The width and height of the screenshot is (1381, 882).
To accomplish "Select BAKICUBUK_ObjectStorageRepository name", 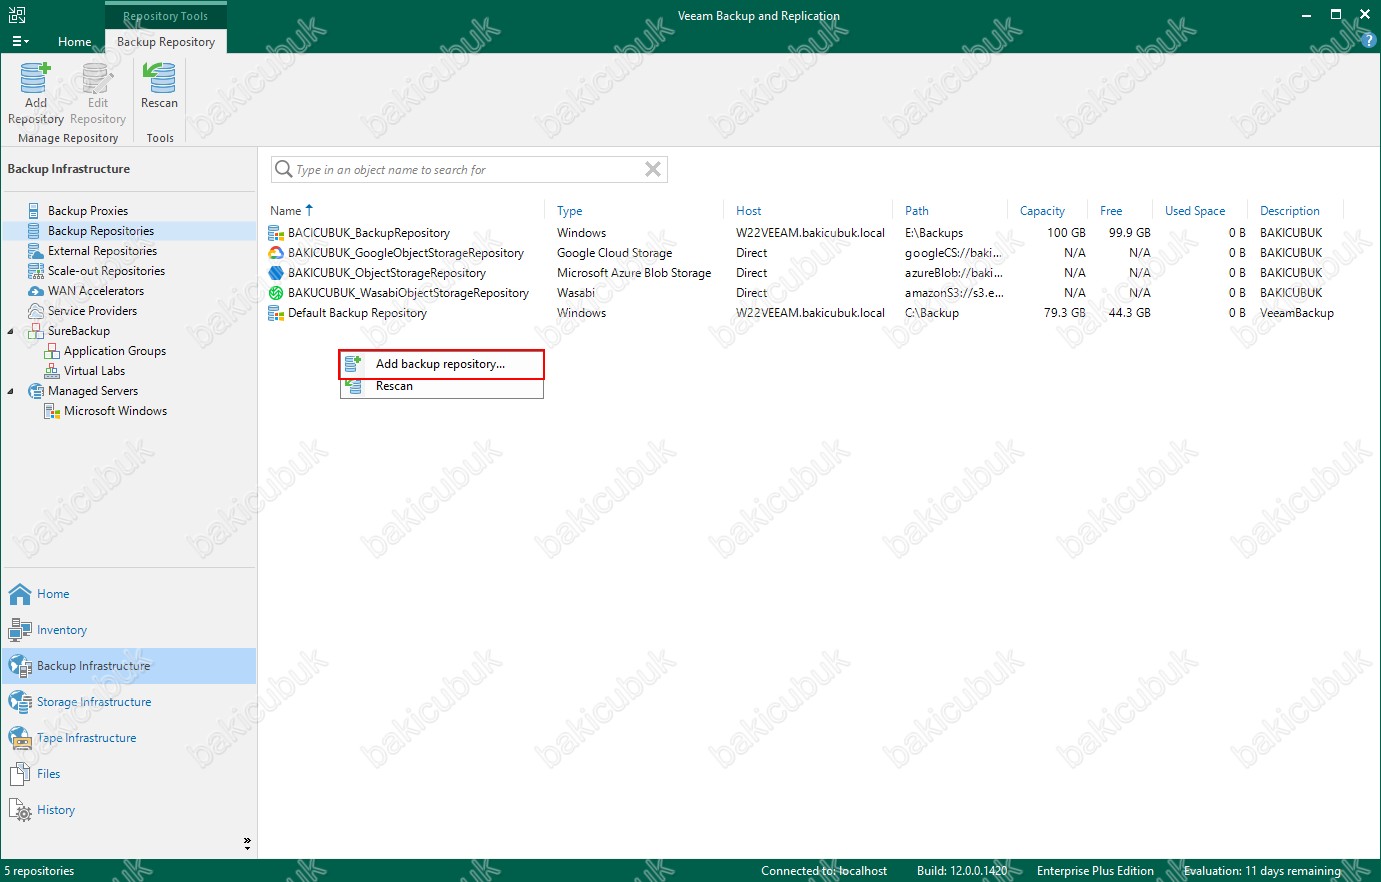I will click(387, 273).
